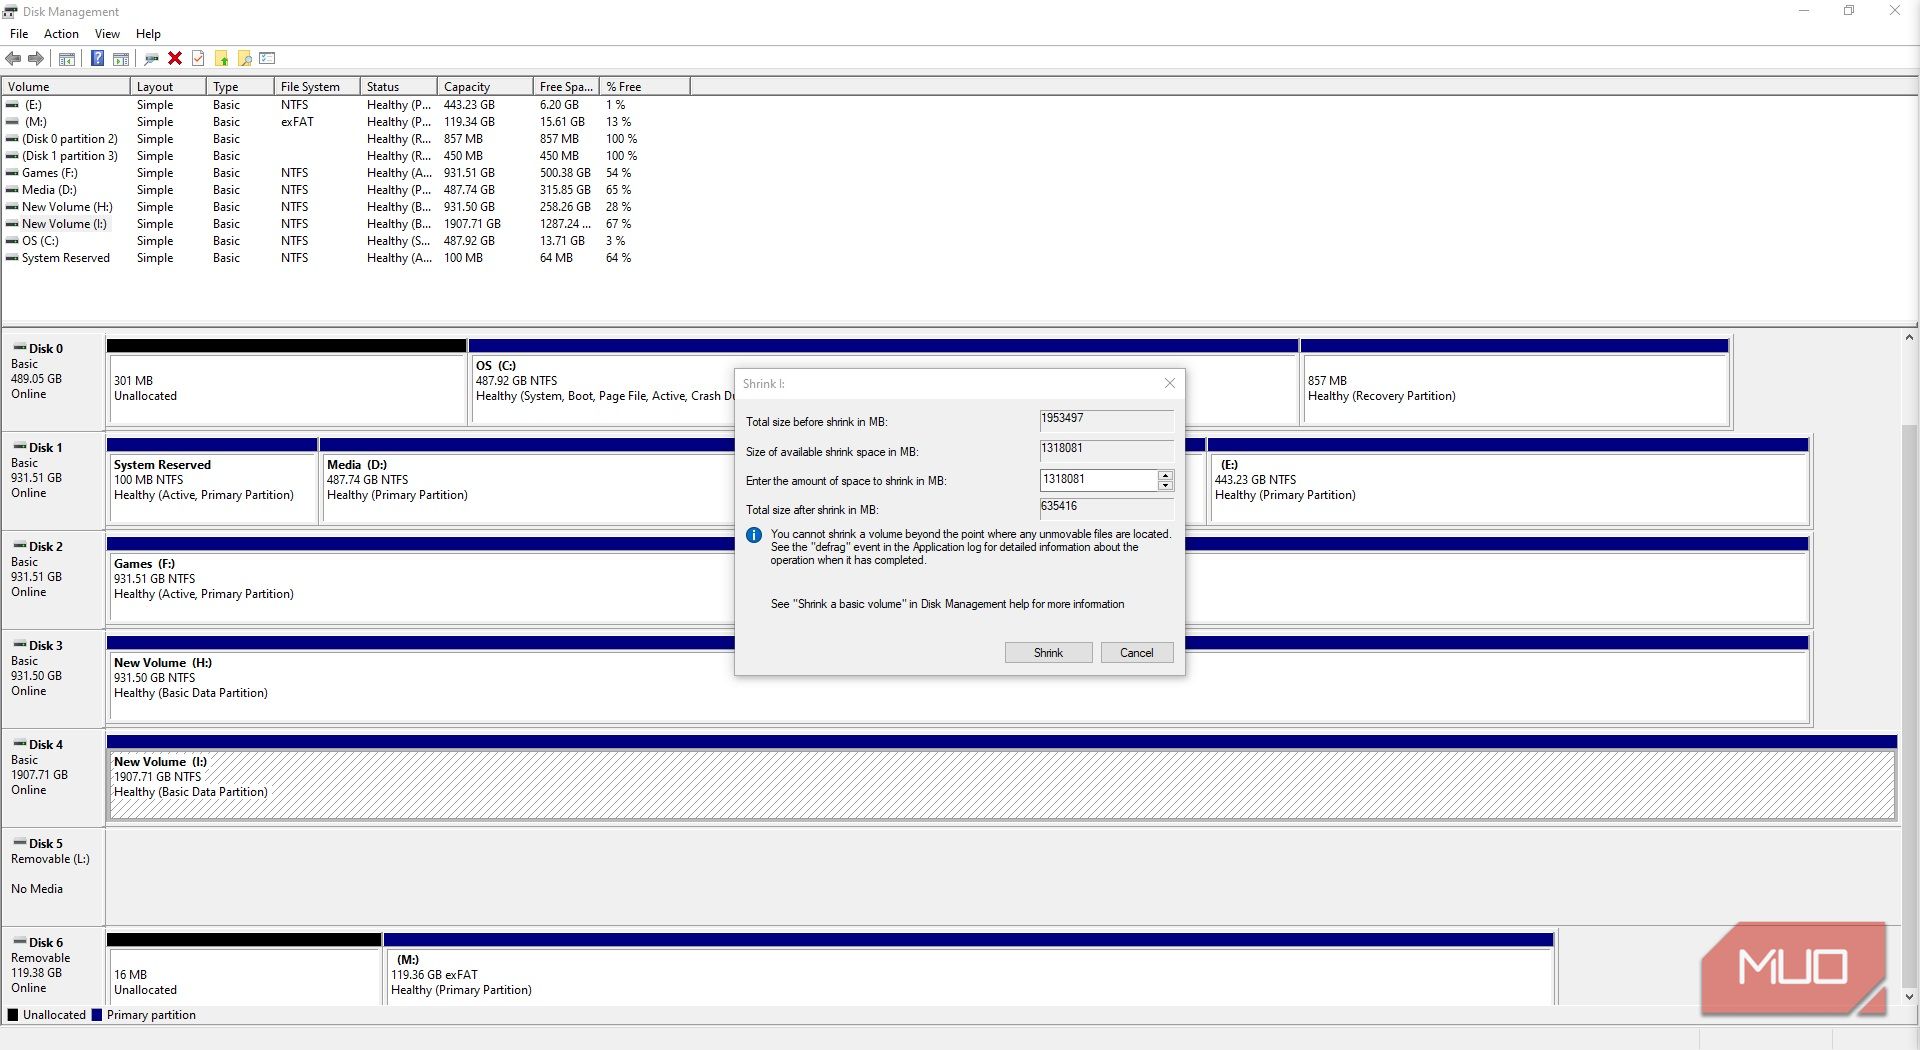This screenshot has width=1920, height=1050.
Task: Click the folder with green arrow icon
Action: pyautogui.click(x=222, y=58)
